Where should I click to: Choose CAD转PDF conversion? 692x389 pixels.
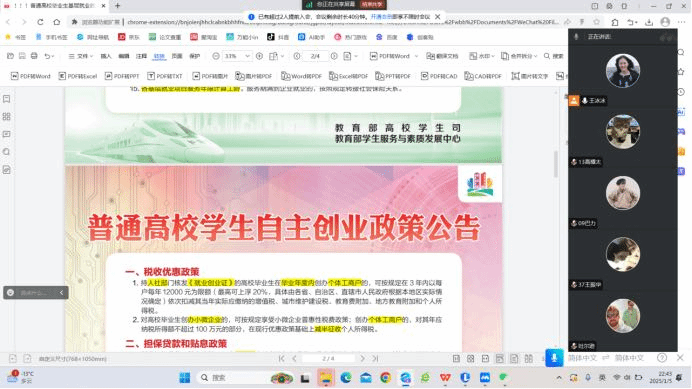pos(483,76)
